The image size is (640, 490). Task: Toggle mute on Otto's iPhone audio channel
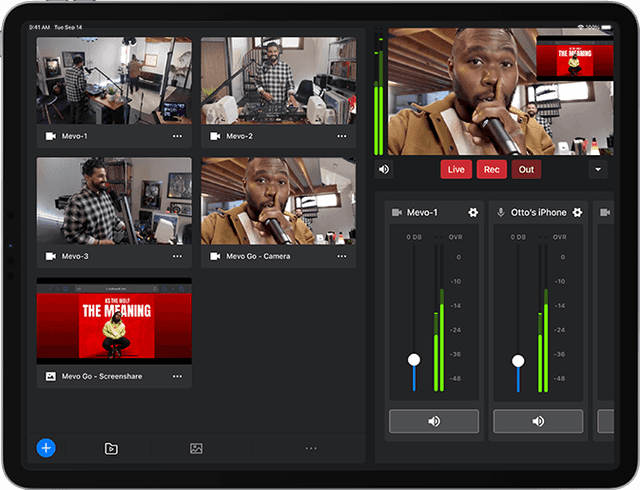click(x=538, y=421)
